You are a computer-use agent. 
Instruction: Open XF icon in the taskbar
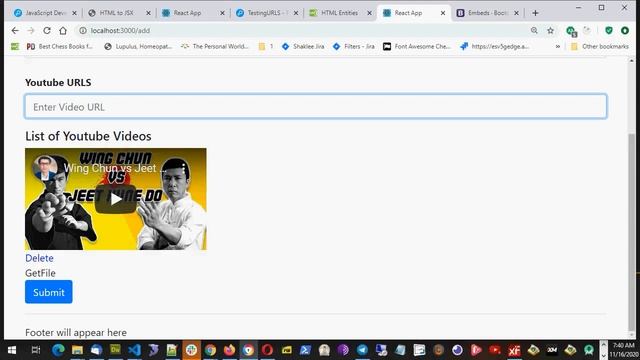click(514, 350)
